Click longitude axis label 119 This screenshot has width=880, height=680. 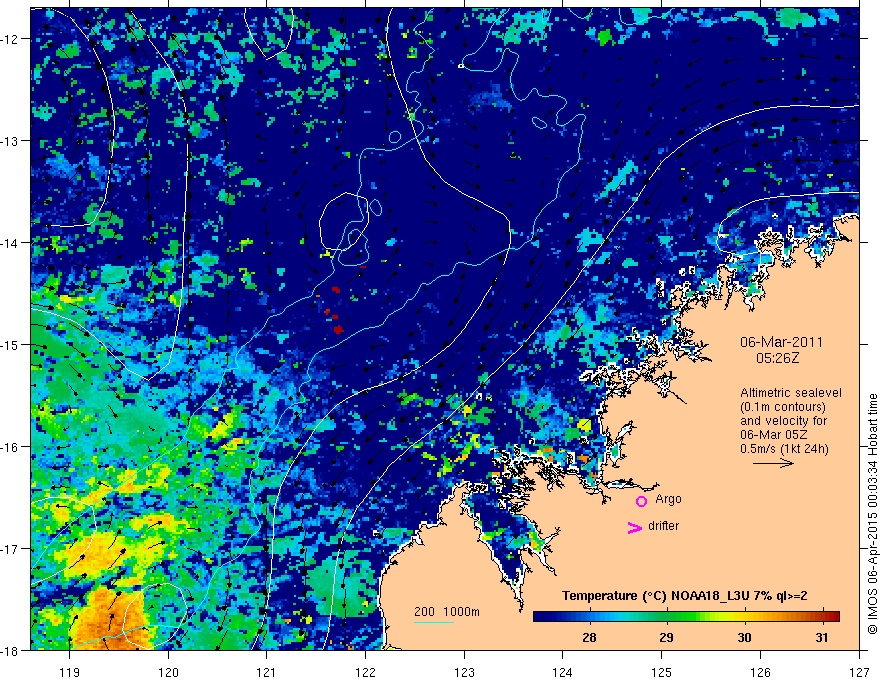(x=69, y=672)
